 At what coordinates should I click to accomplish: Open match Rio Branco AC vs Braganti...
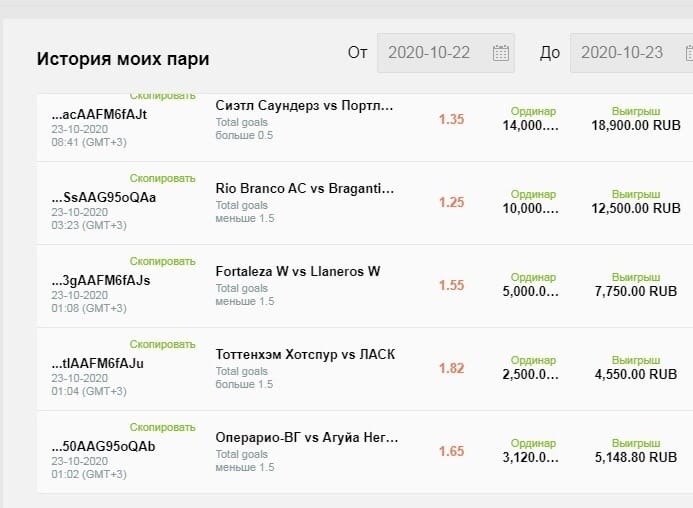305,189
